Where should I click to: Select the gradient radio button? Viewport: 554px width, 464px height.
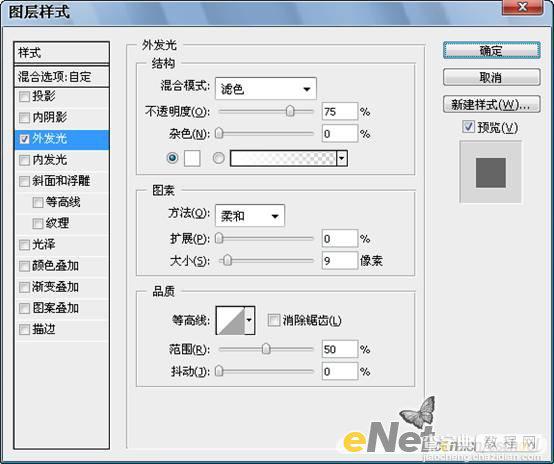pyautogui.click(x=219, y=158)
